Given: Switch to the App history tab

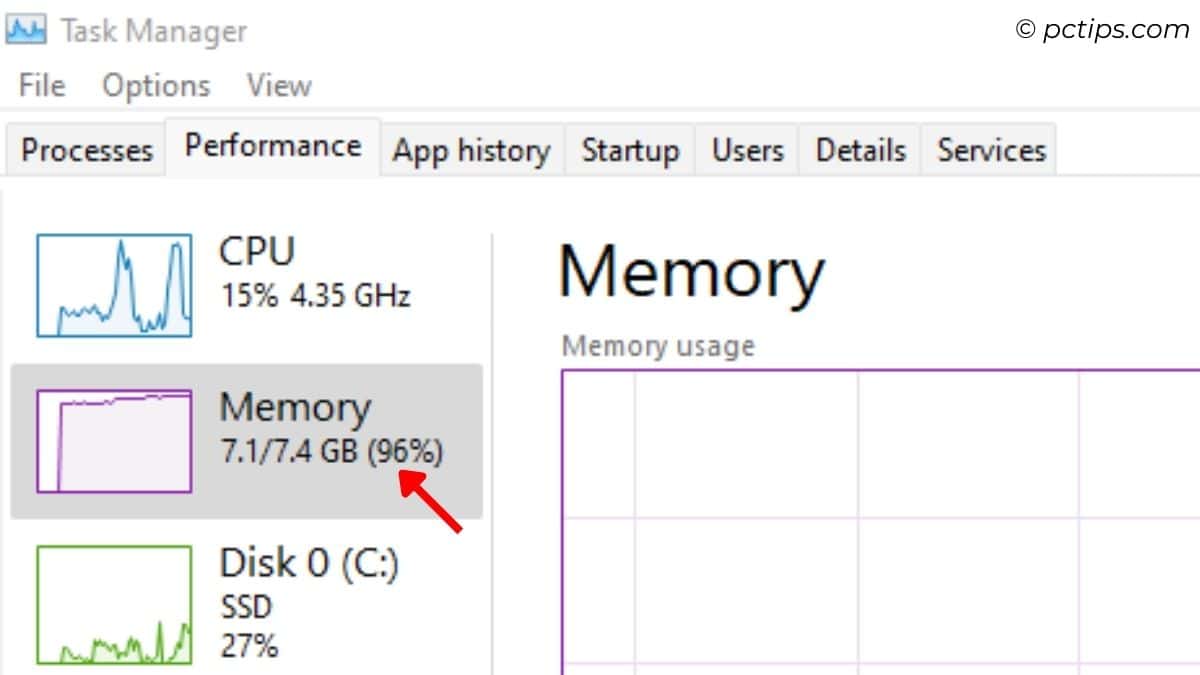Looking at the screenshot, I should [x=471, y=150].
